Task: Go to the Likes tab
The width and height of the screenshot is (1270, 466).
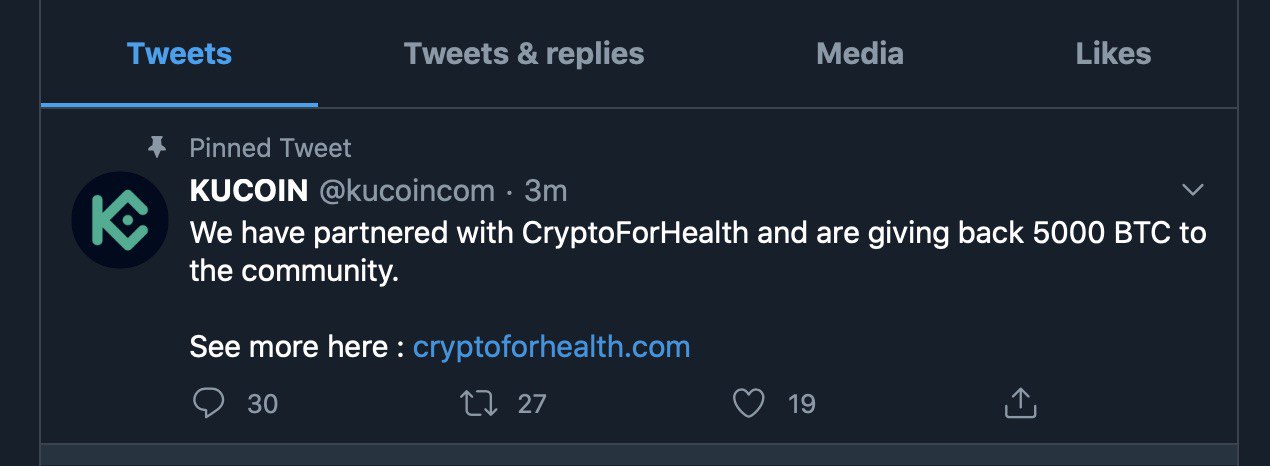Action: (1113, 53)
